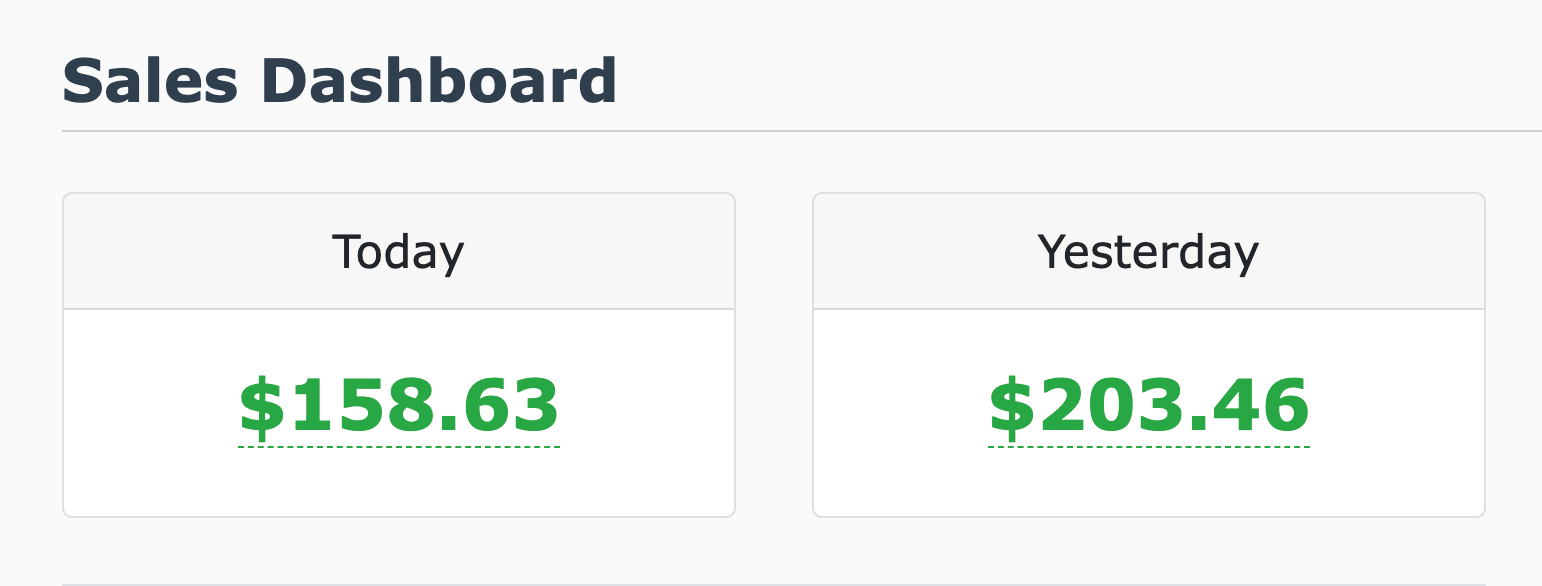This screenshot has height=586, width=1542.
Task: Click the dollar sign in yesterday's amount
Action: (1012, 407)
